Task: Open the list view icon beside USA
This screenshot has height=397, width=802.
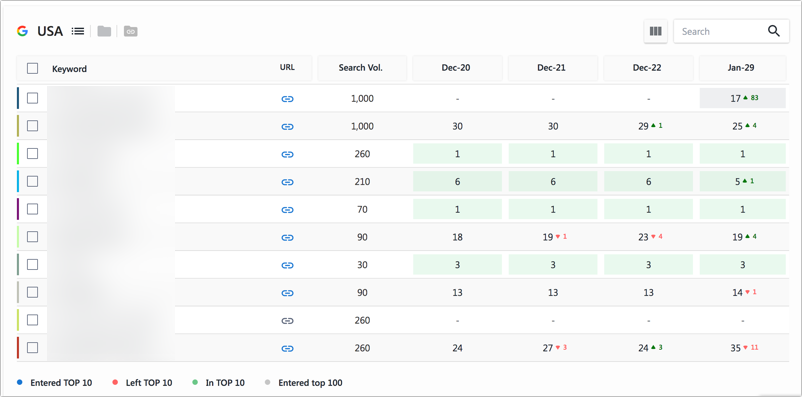Action: click(x=78, y=31)
